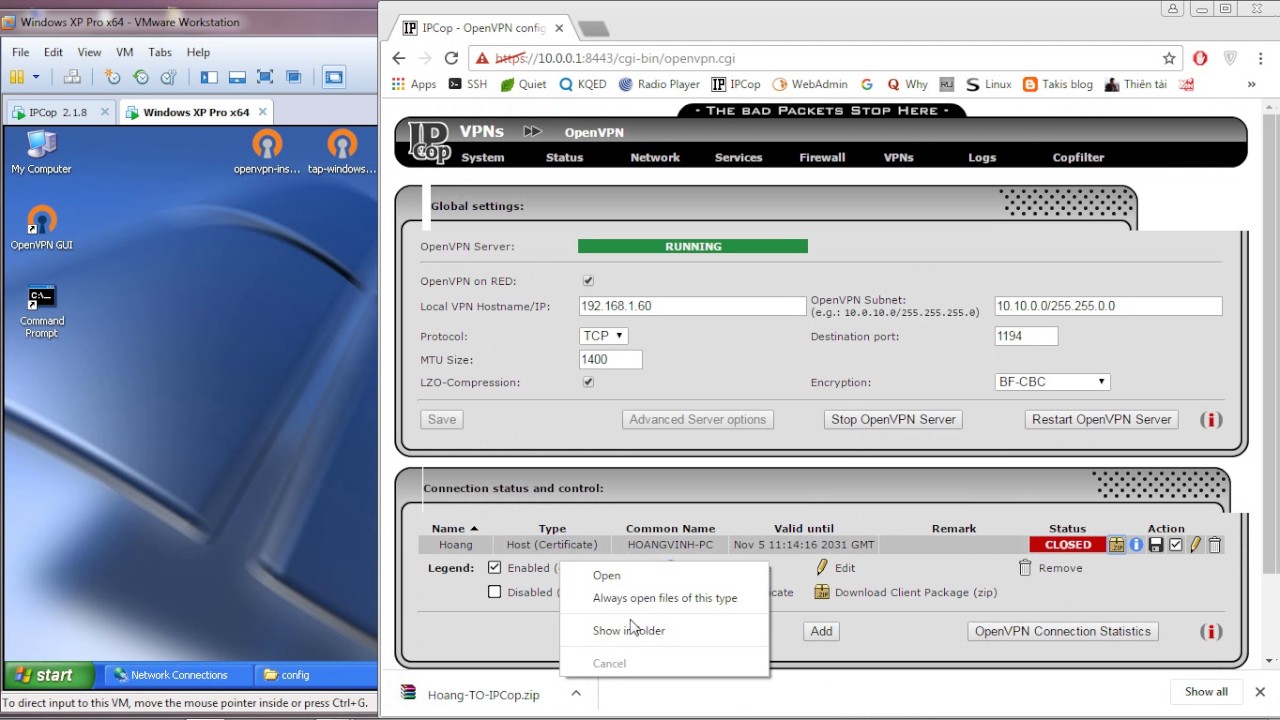This screenshot has height=720, width=1280.
Task: Click the help info icon in Global settings
Action: pyautogui.click(x=1211, y=420)
